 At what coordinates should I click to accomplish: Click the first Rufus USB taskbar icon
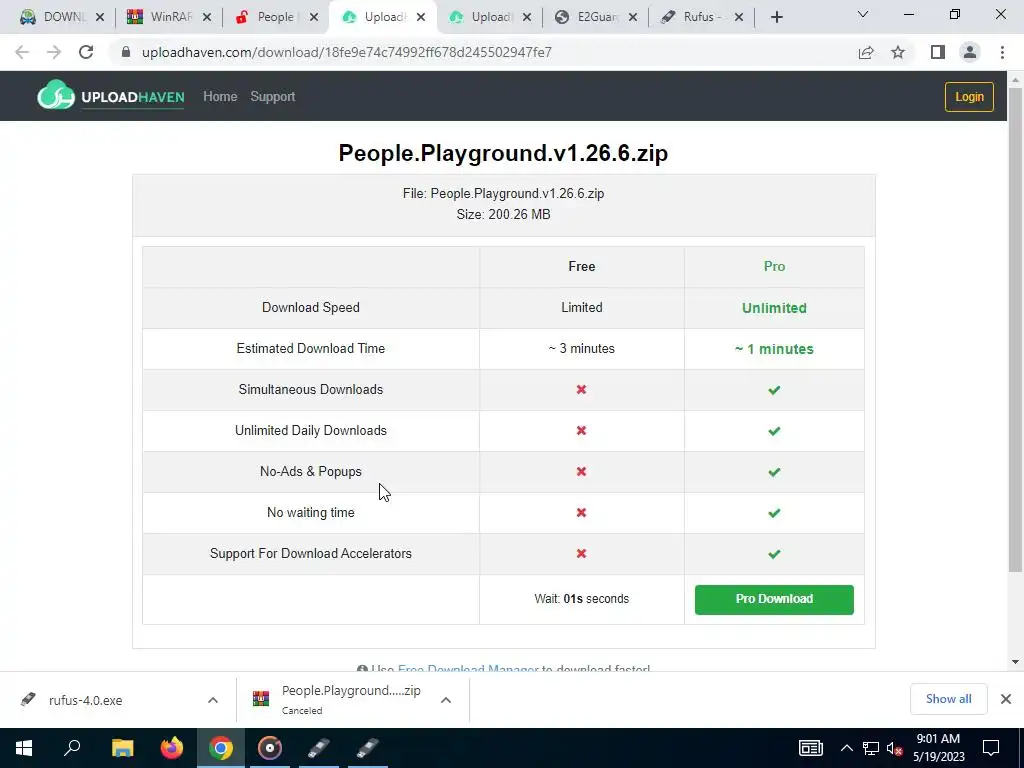pos(319,748)
